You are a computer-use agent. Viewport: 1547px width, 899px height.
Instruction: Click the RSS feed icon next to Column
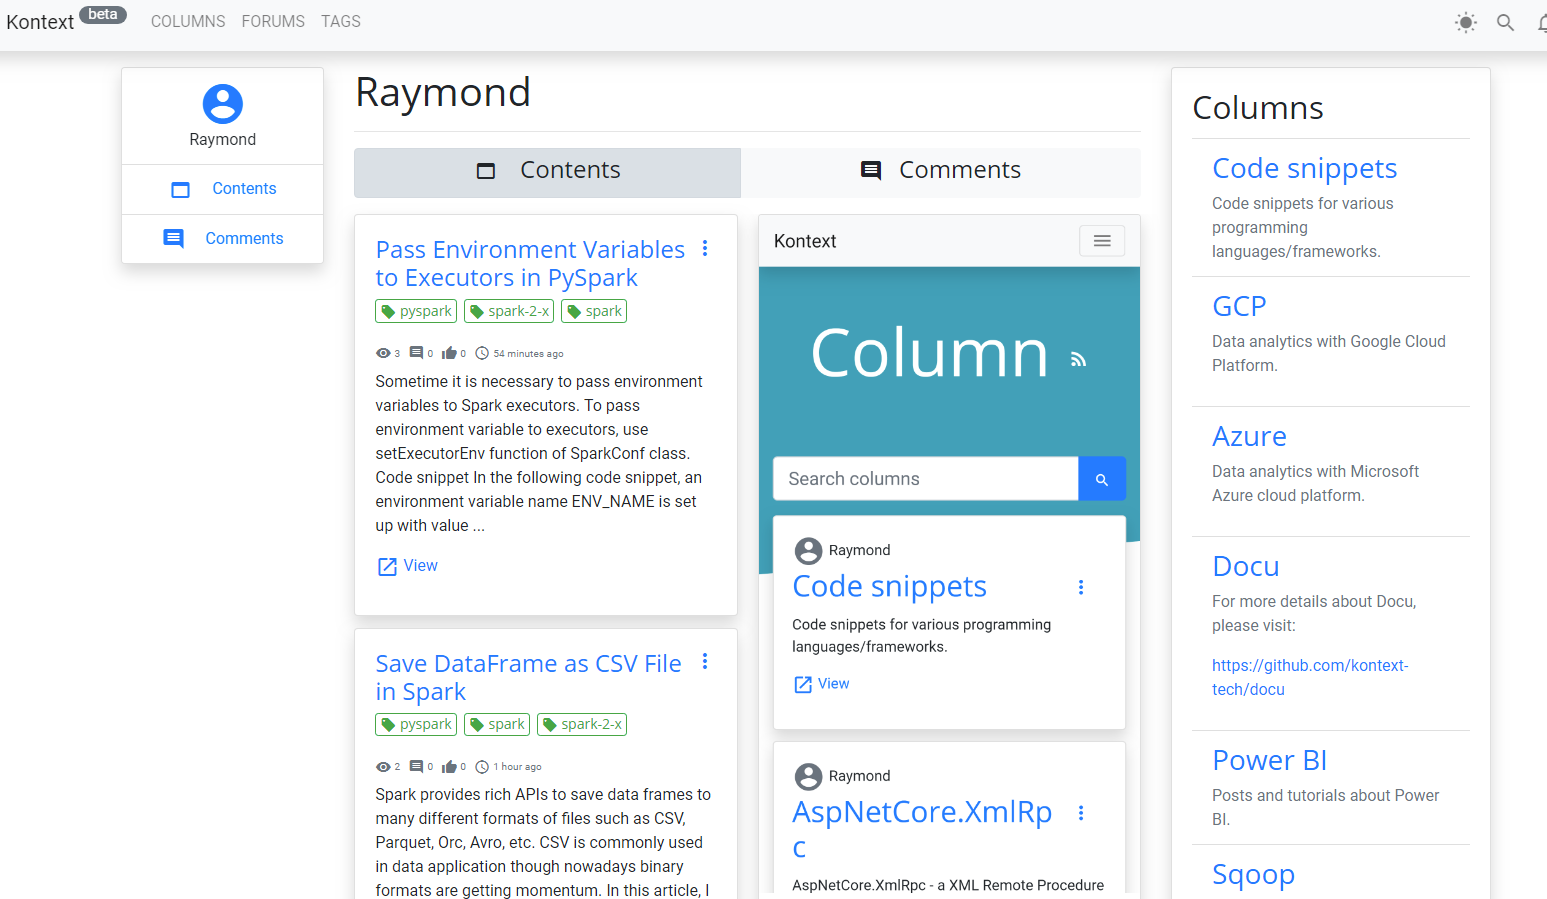point(1078,359)
